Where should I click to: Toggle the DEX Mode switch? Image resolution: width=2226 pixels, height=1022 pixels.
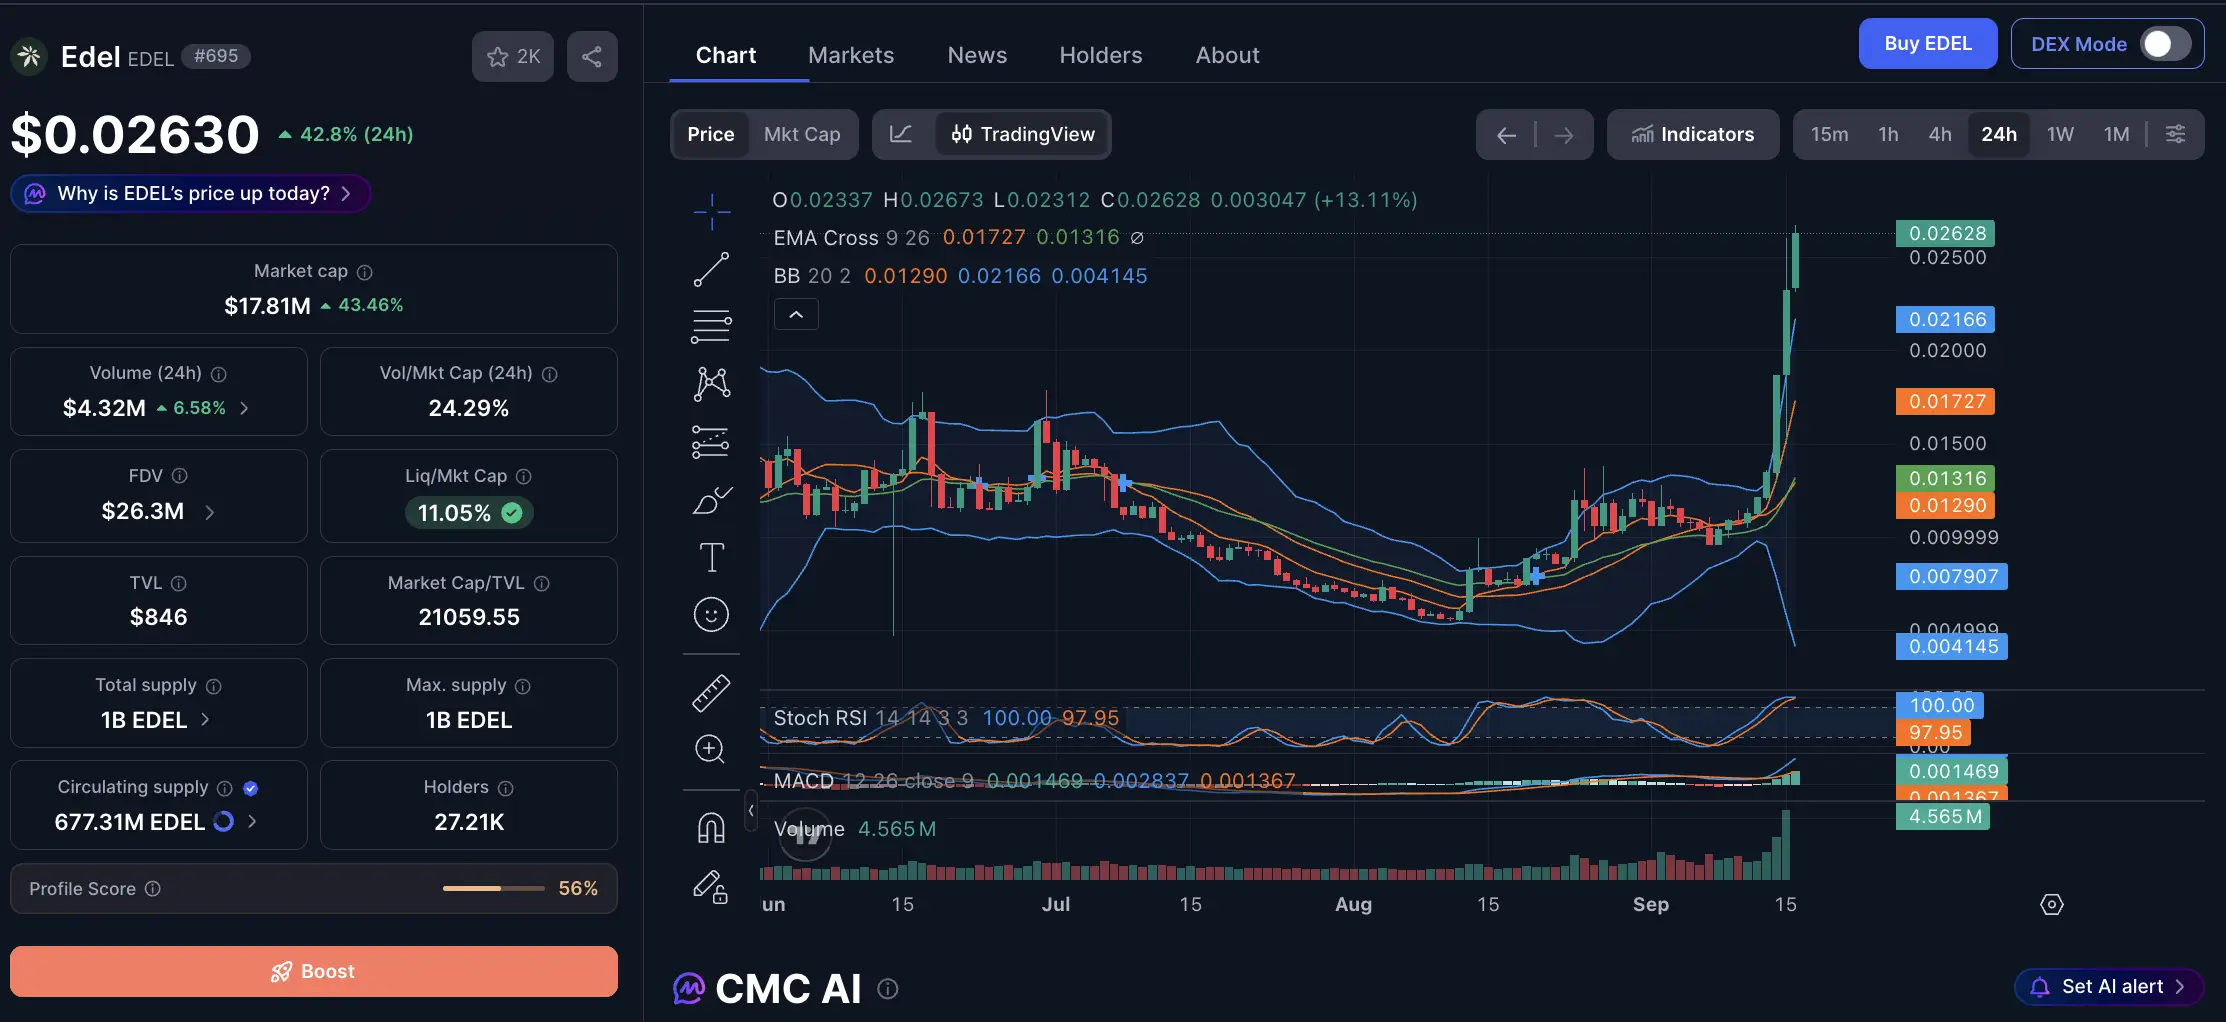[x=2165, y=44]
